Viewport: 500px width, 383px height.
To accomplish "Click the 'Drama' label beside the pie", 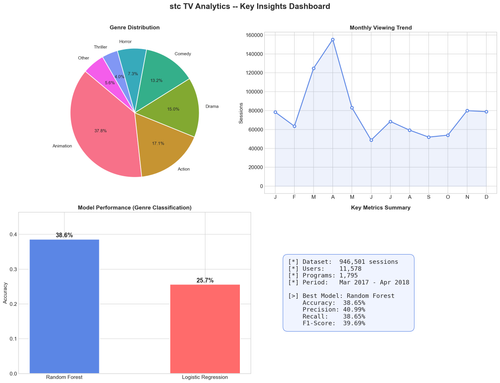I will 212,106.
